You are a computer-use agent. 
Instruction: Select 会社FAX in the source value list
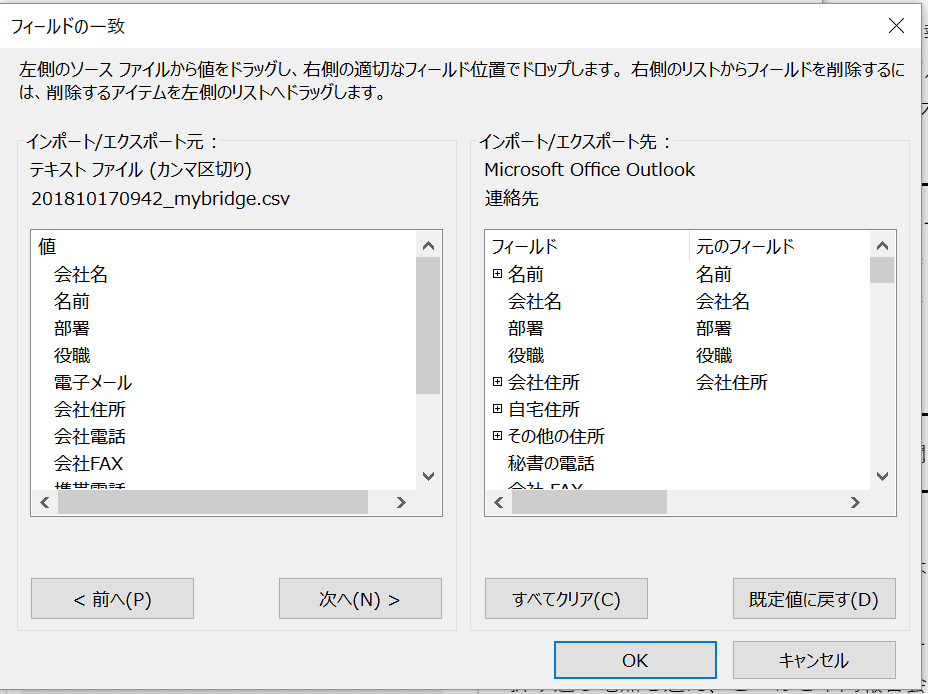coord(89,463)
